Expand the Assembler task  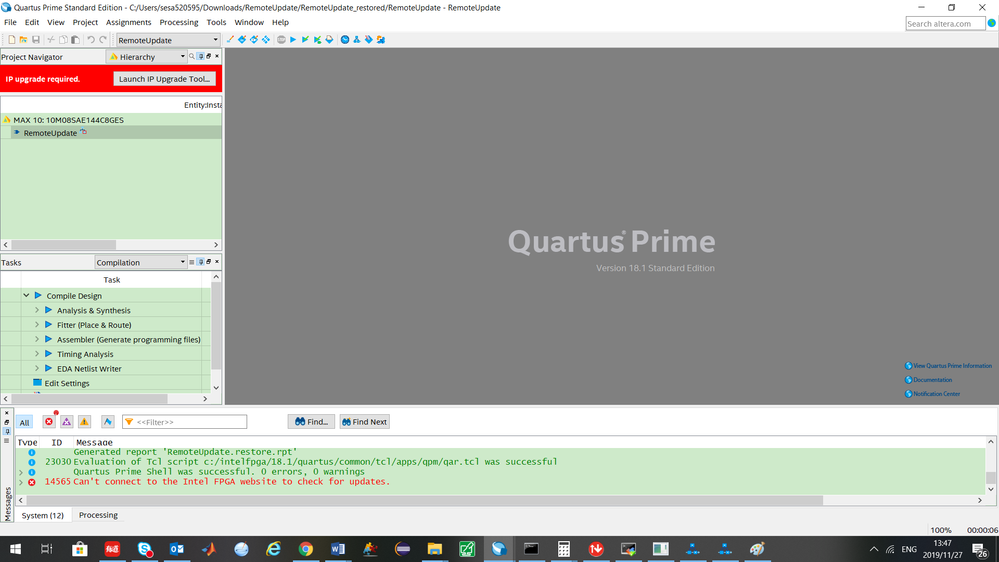[x=37, y=340]
